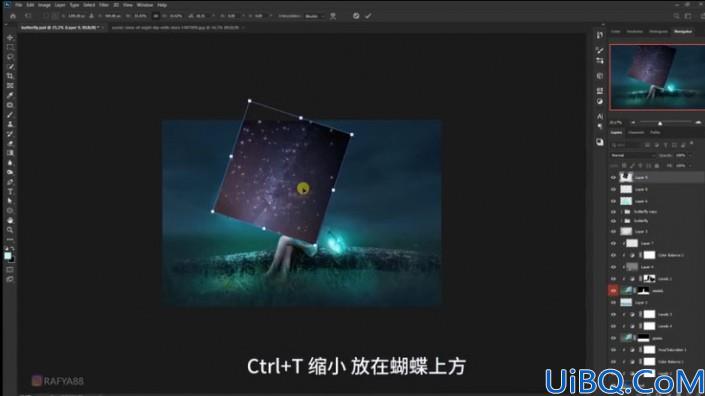Screen dimensions: 705x396
Task: Click the top-left transform handle
Action: pos(250,101)
